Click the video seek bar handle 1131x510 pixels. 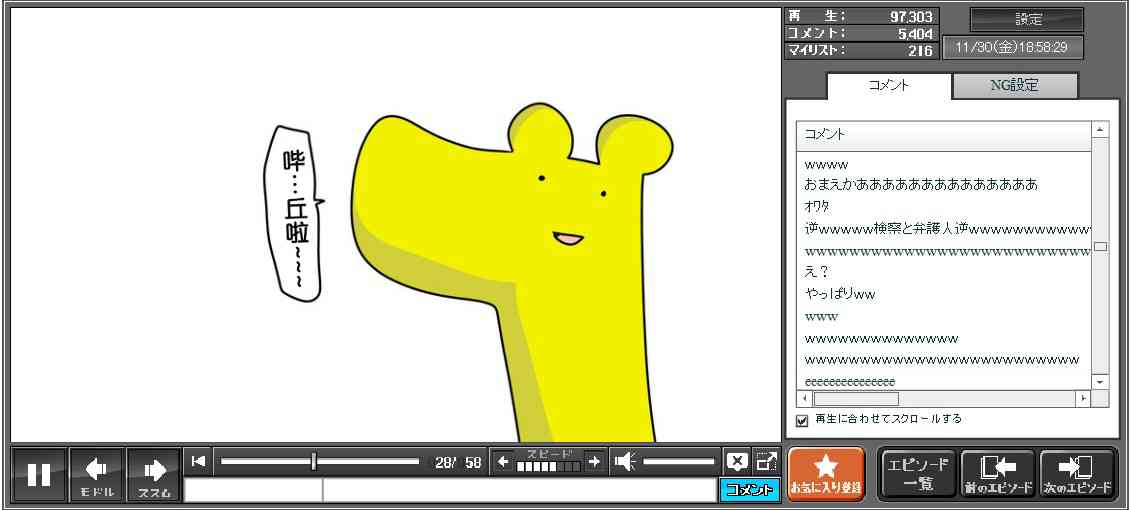click(314, 461)
